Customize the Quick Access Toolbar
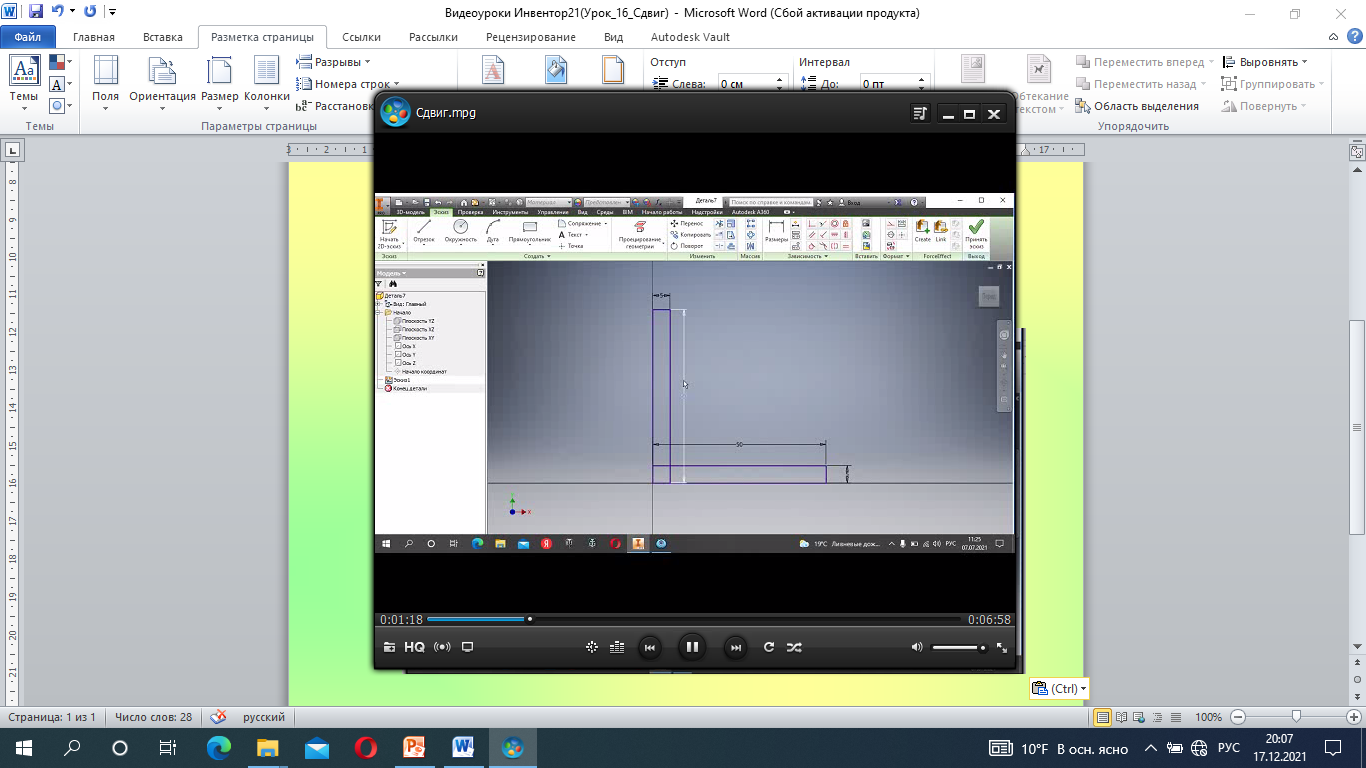The width and height of the screenshot is (1366, 768). [x=111, y=13]
